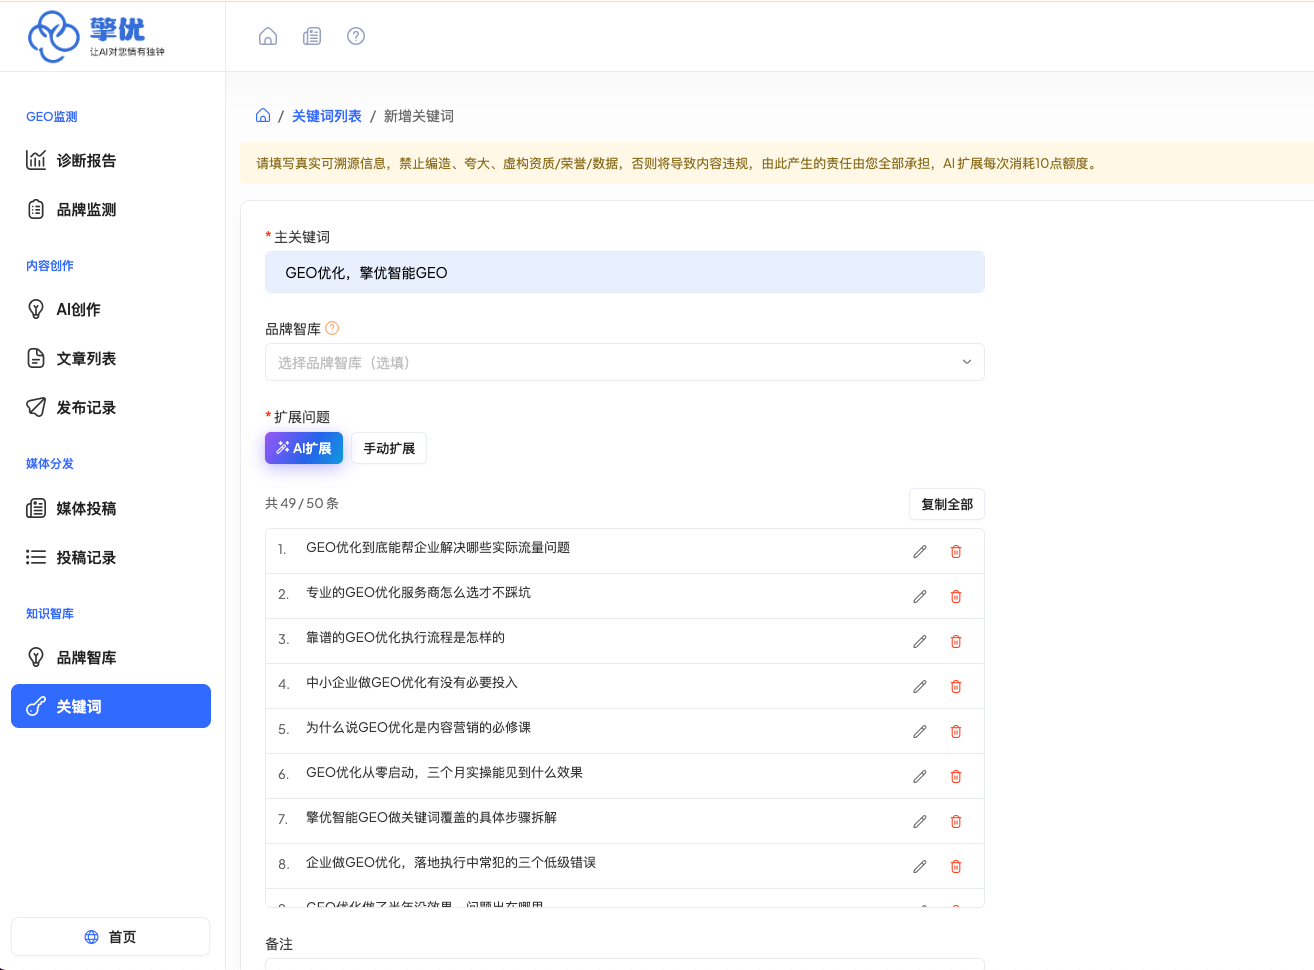This screenshot has height=970, width=1314.
Task: Open the document icon in top toolbar
Action: click(312, 37)
